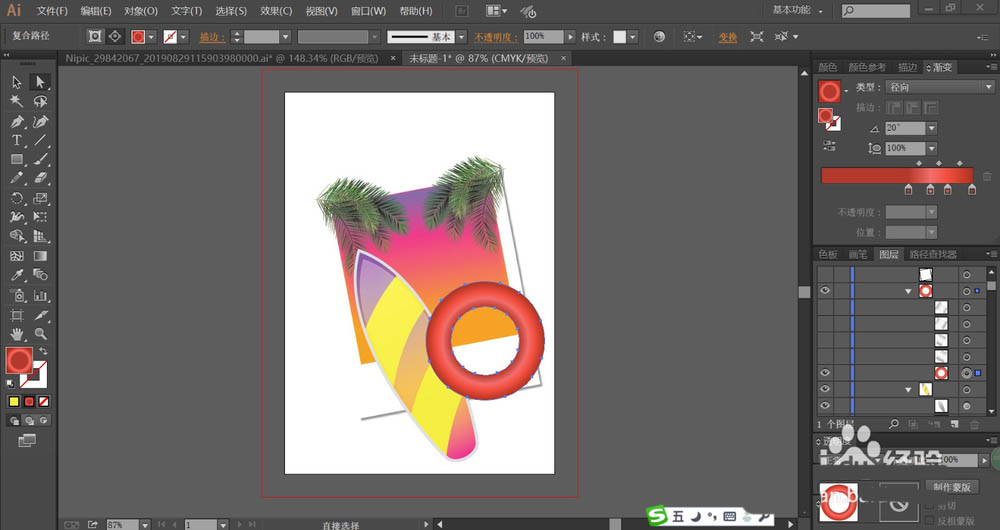1000x530 pixels.
Task: Set stroke to None using the toolbox swatch
Action: coord(43,401)
